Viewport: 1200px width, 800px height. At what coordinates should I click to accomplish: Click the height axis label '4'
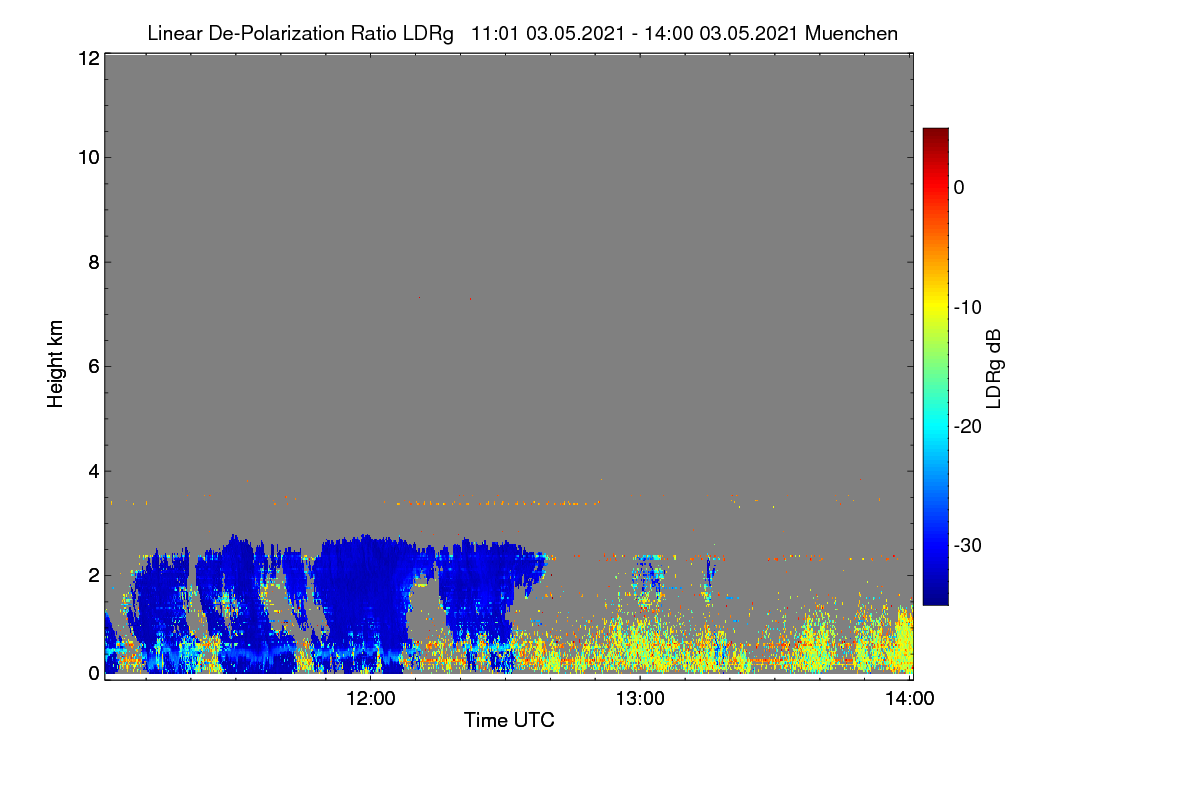pos(92,470)
